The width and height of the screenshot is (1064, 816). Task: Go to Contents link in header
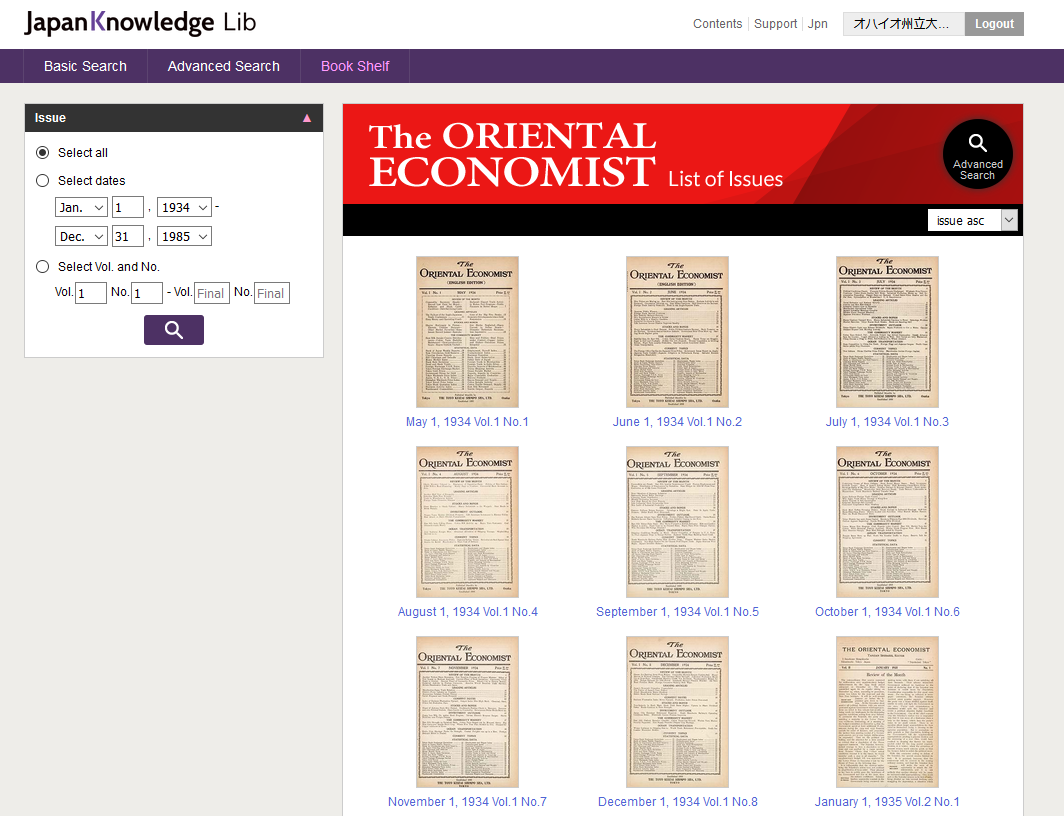(x=717, y=24)
